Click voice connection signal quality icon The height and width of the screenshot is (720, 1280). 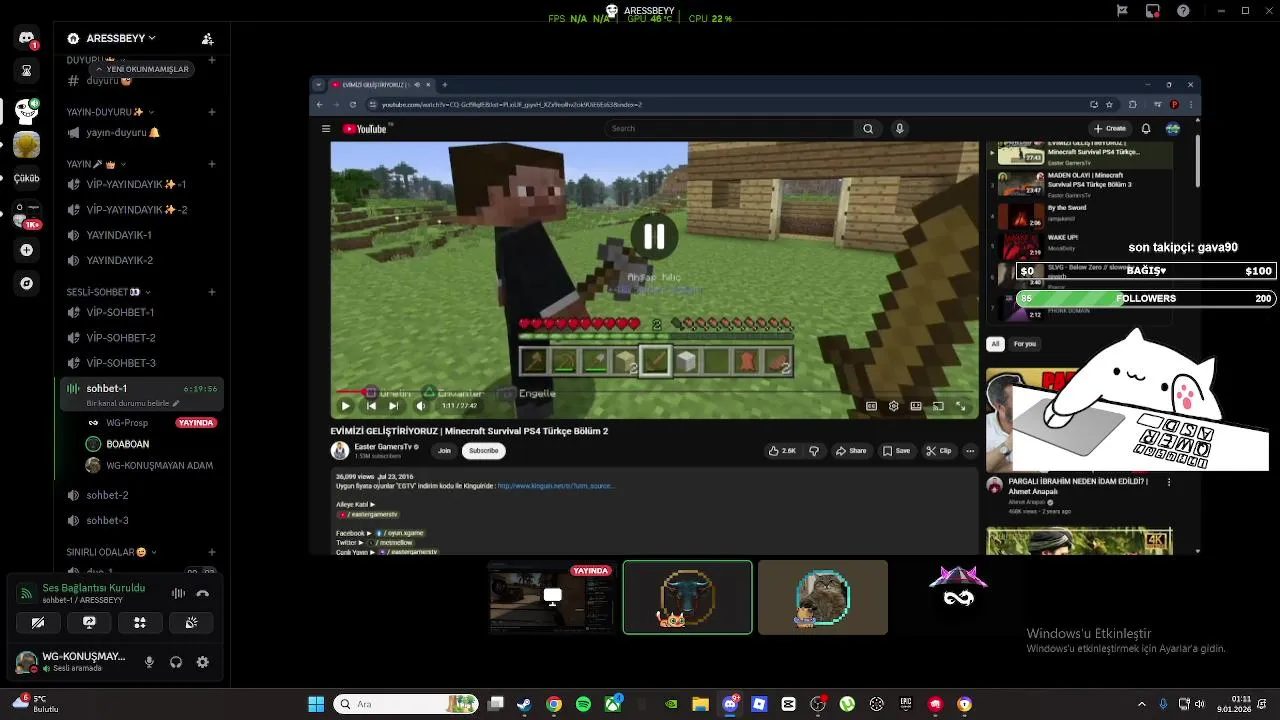[26, 593]
